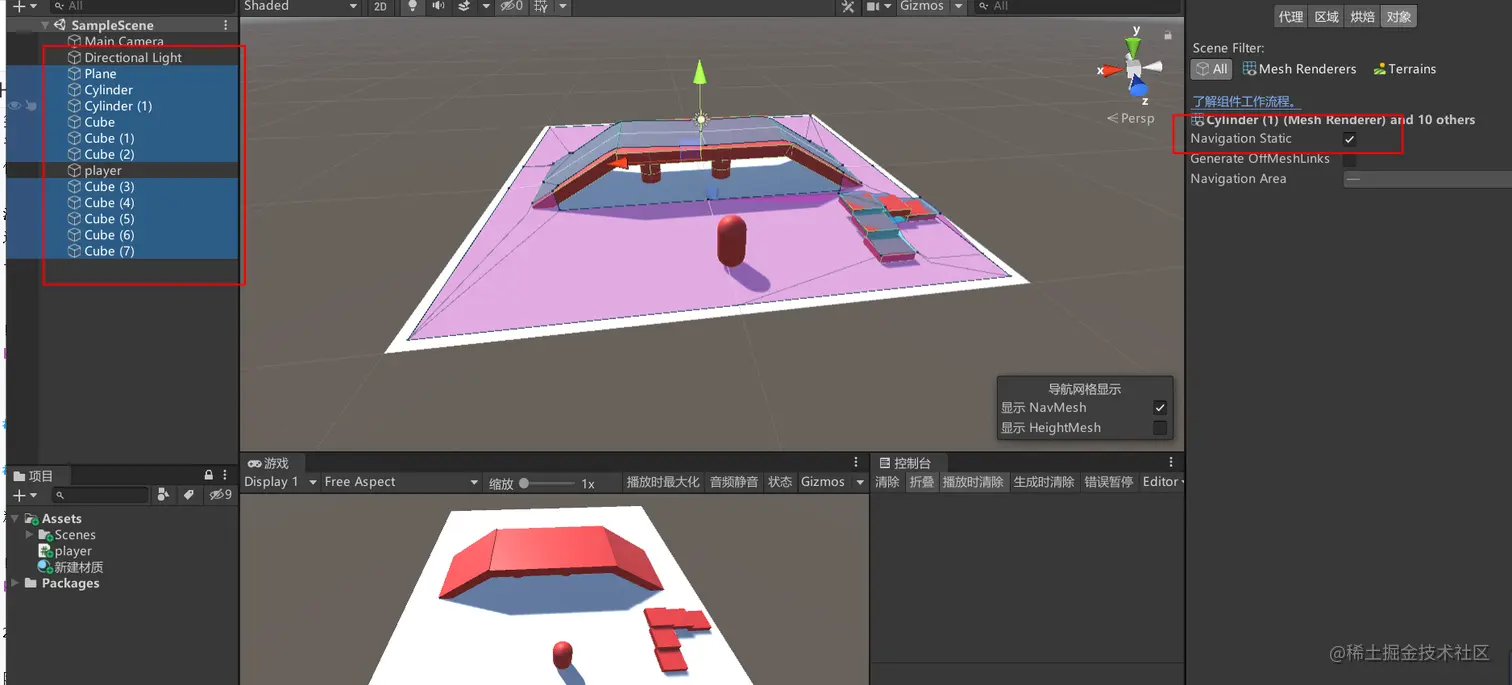Open grid settings dropdown arrow
1512x685 pixels.
(x=563, y=7)
